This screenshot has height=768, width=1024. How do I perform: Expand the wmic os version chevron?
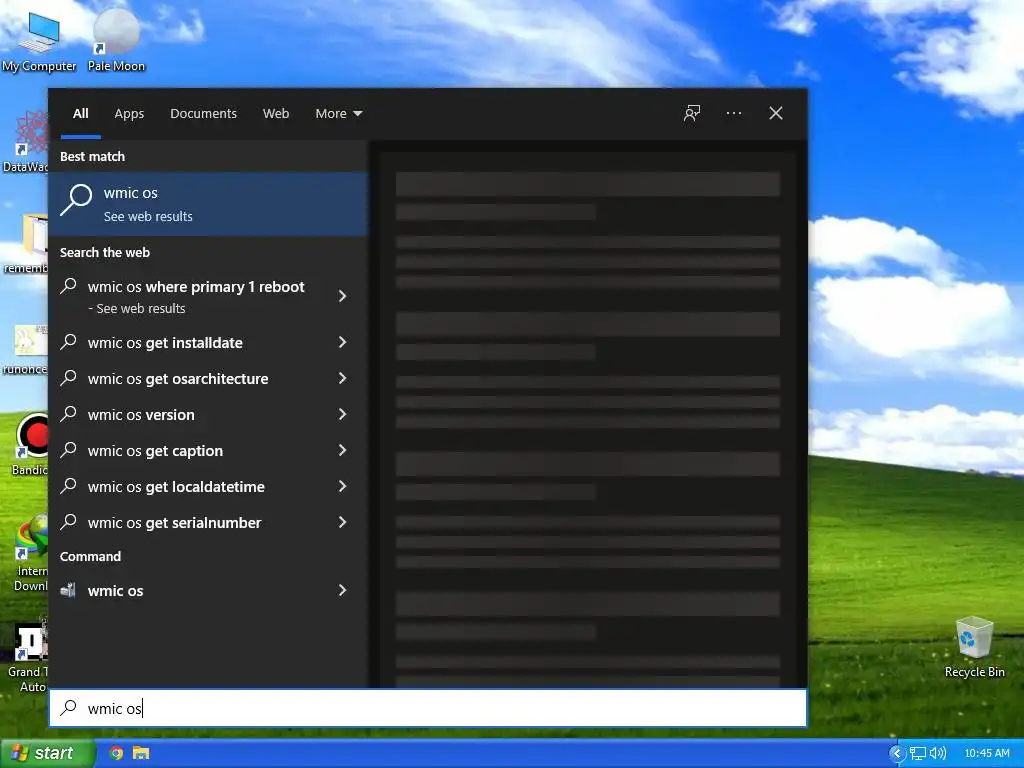click(x=342, y=414)
